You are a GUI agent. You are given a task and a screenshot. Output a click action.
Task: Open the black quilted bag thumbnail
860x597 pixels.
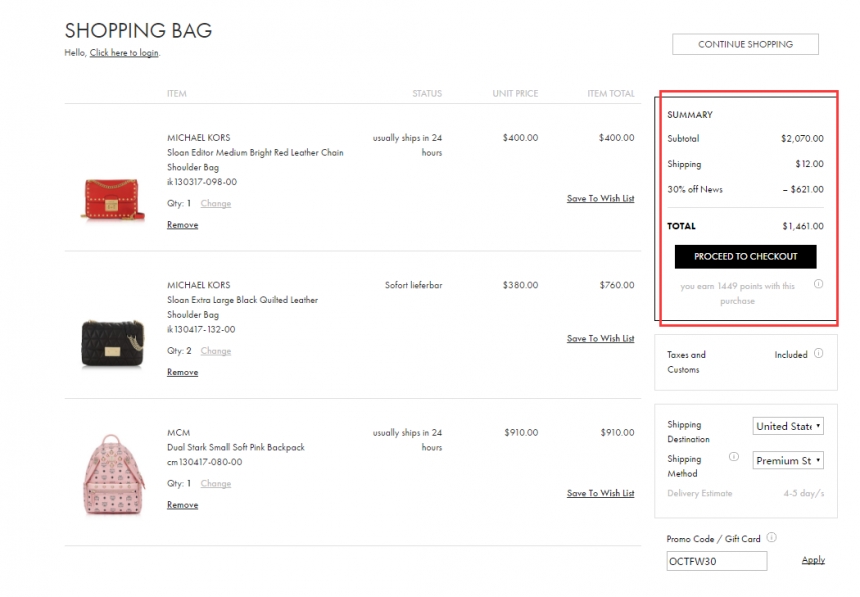[x=112, y=343]
